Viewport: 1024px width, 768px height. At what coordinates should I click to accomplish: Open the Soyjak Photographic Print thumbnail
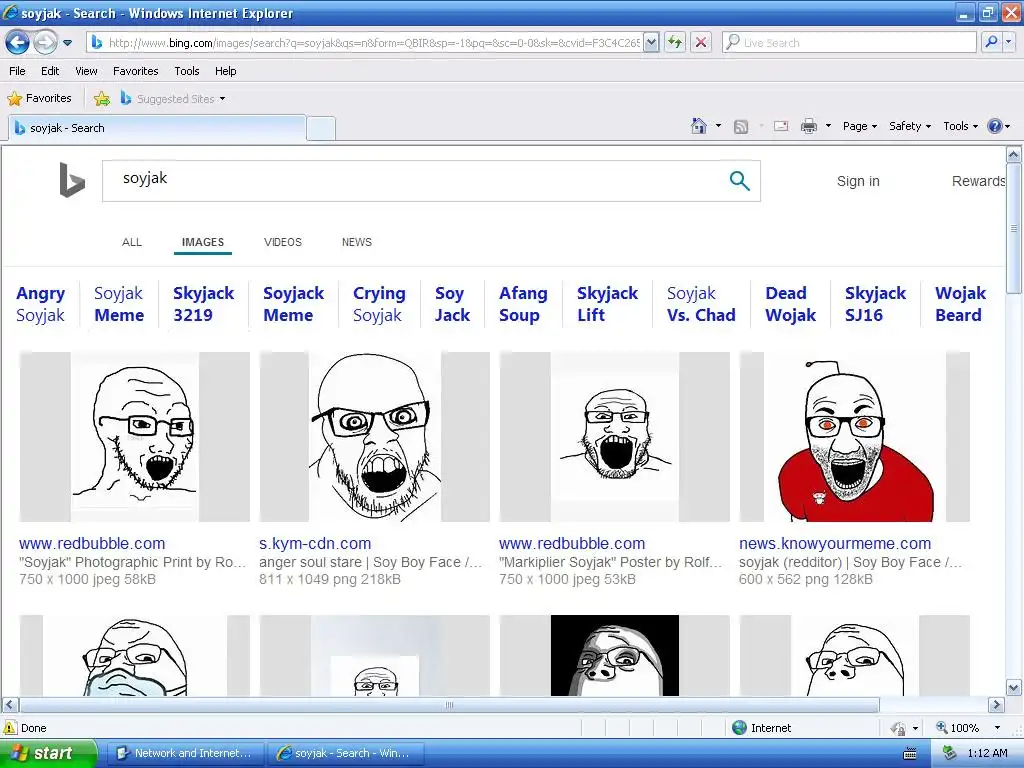click(x=135, y=436)
